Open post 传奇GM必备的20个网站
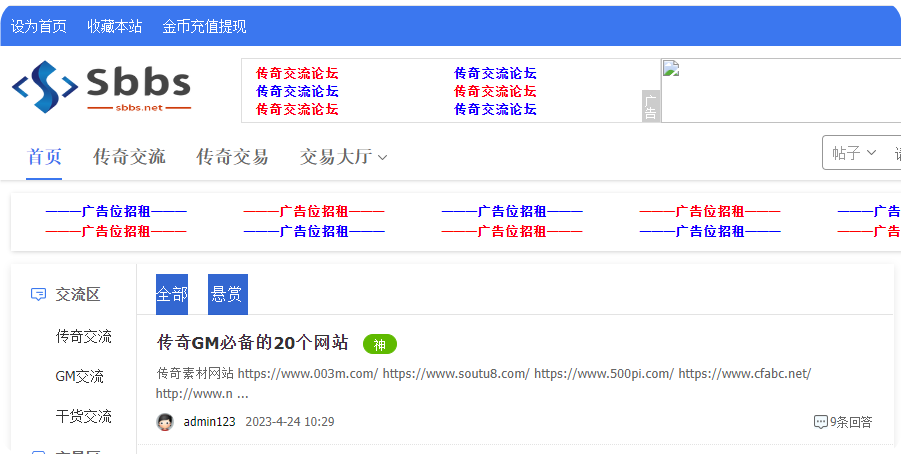 (253, 343)
